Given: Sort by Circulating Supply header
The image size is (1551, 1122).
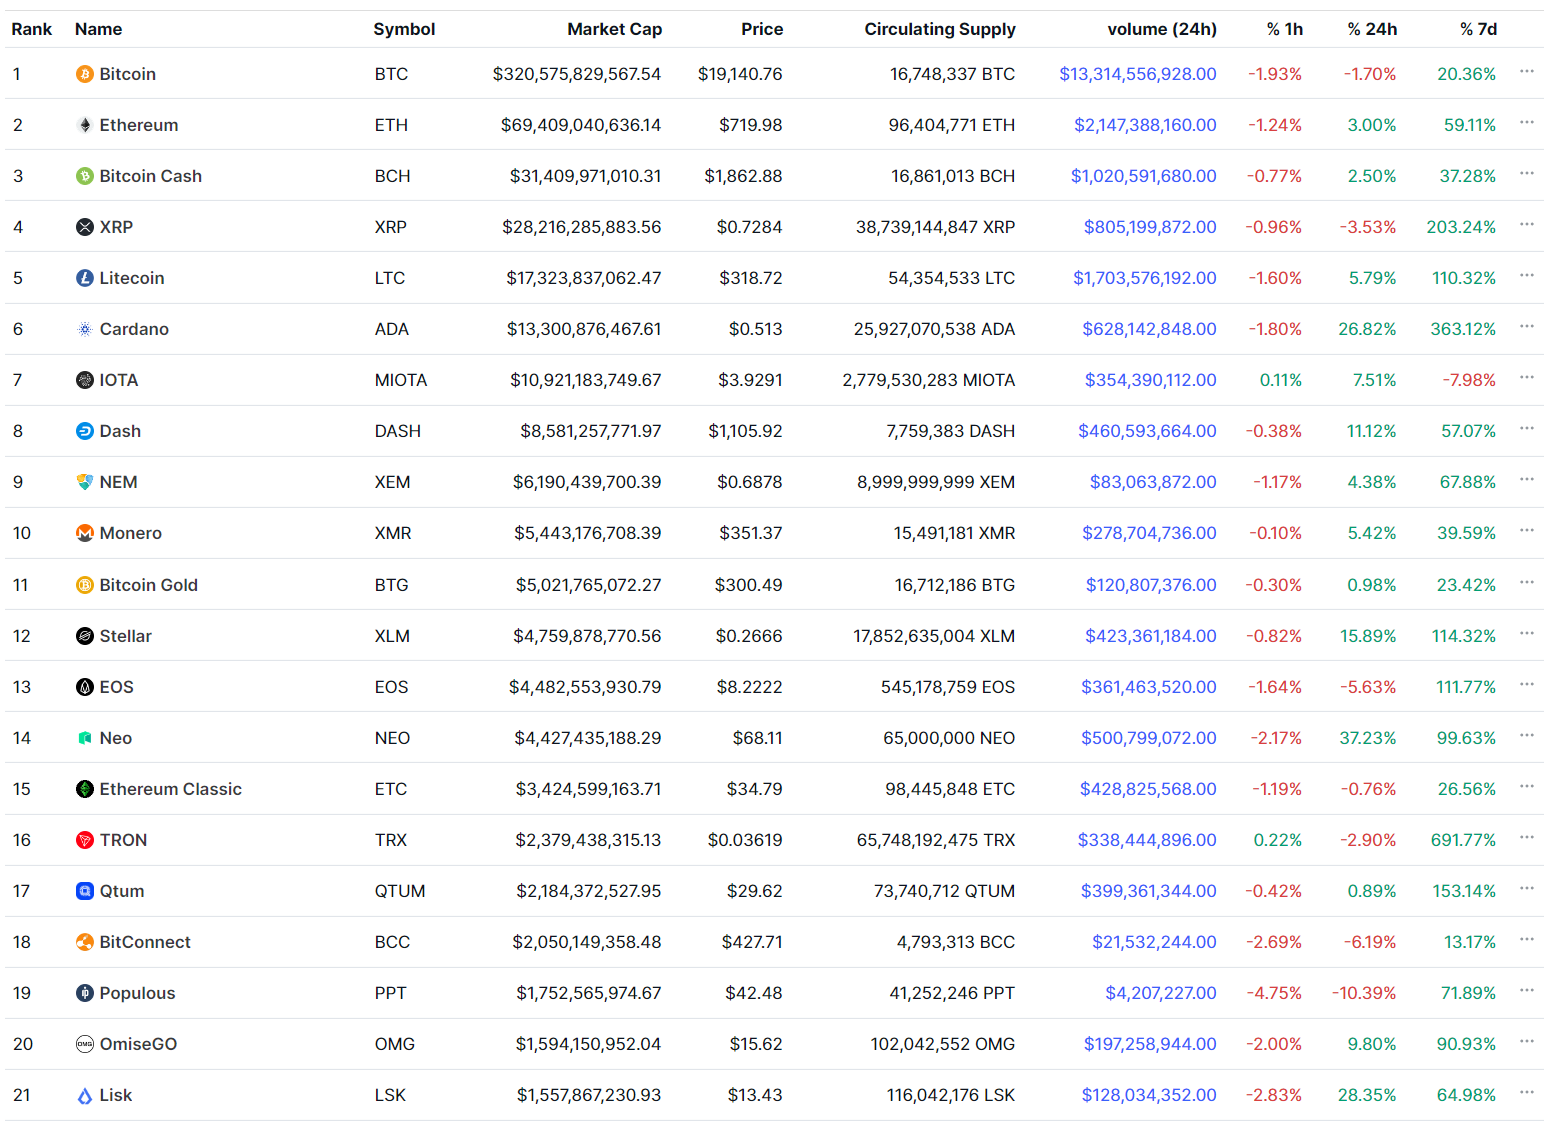Looking at the screenshot, I should point(940,29).
